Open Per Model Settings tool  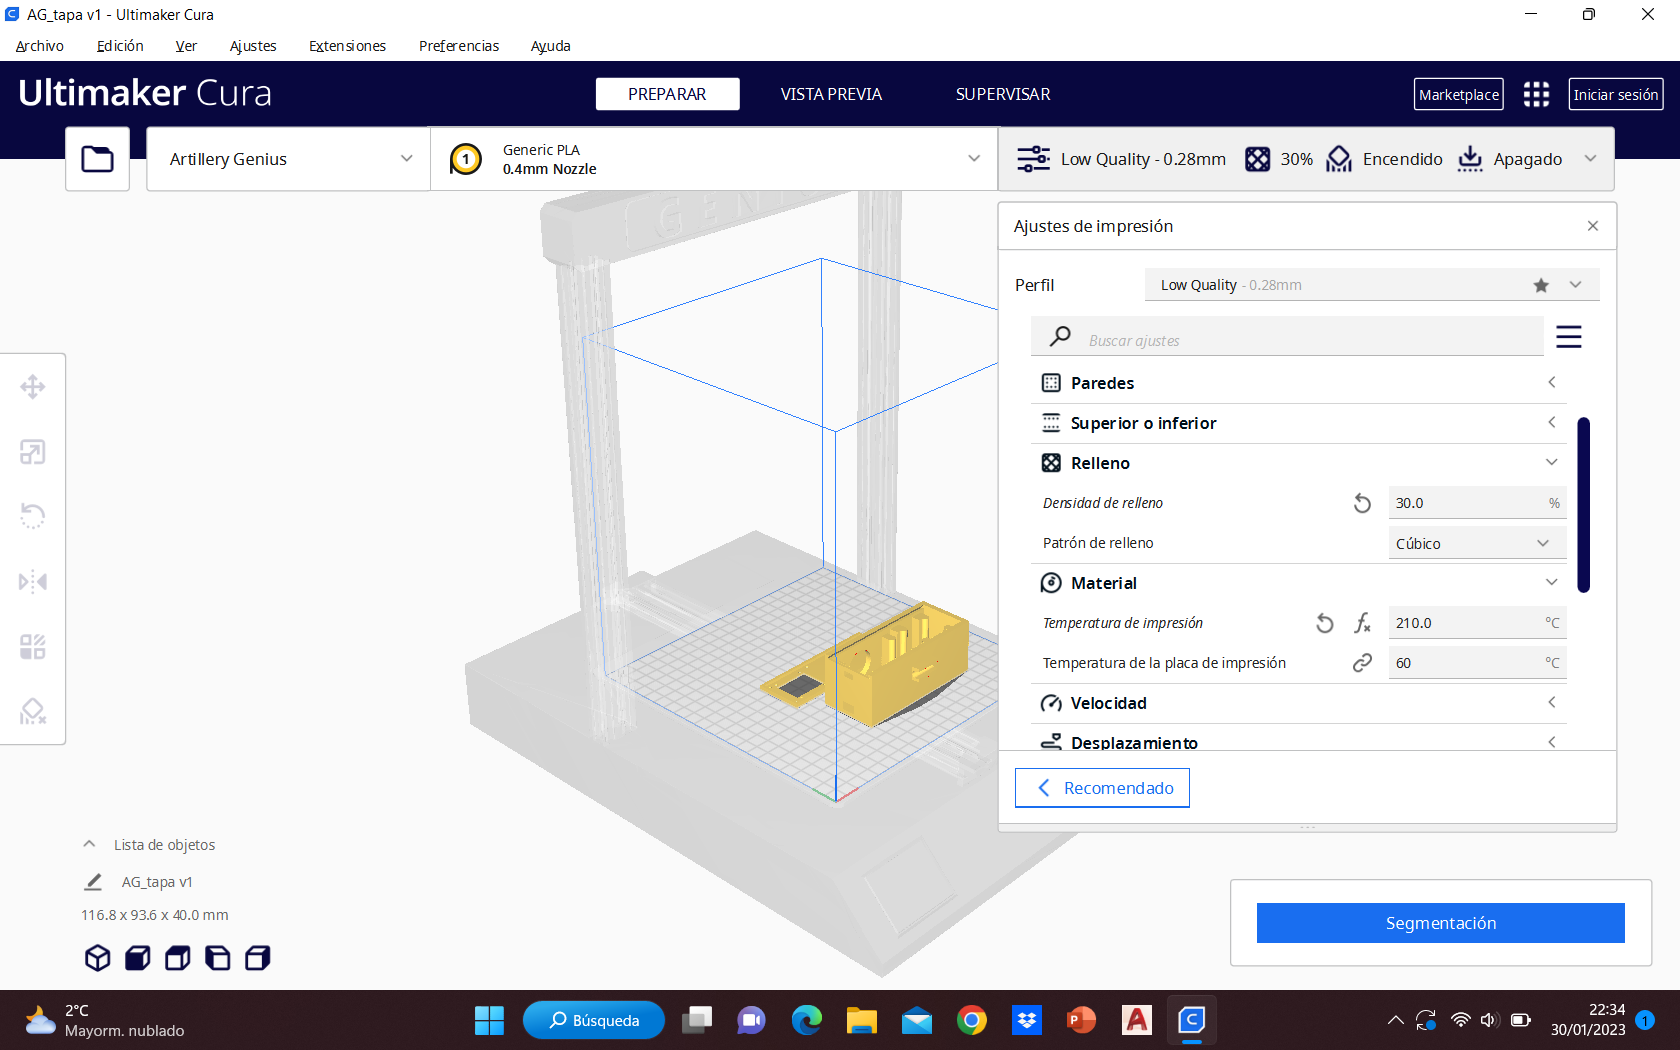pos(33,646)
